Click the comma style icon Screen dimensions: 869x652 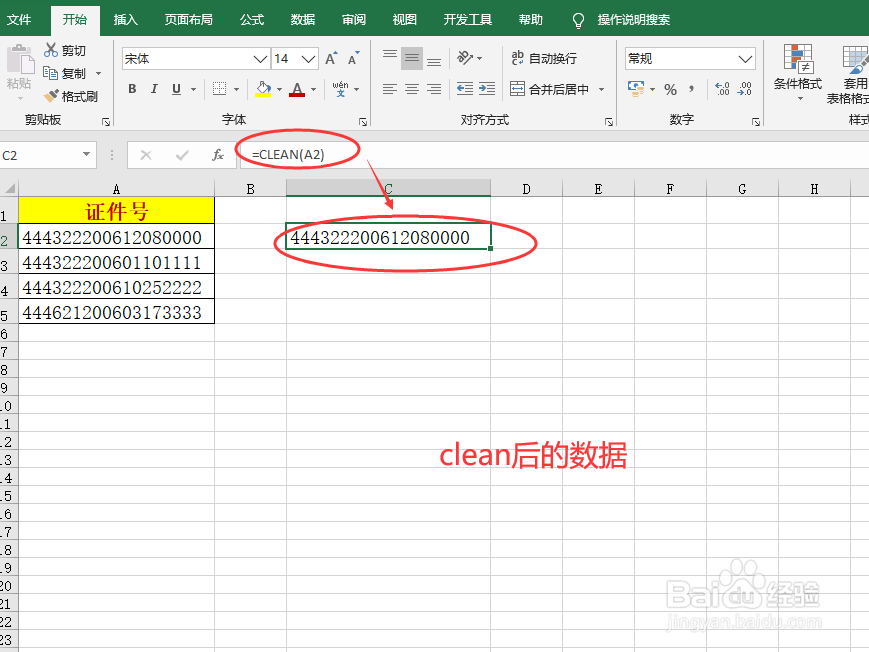point(690,89)
